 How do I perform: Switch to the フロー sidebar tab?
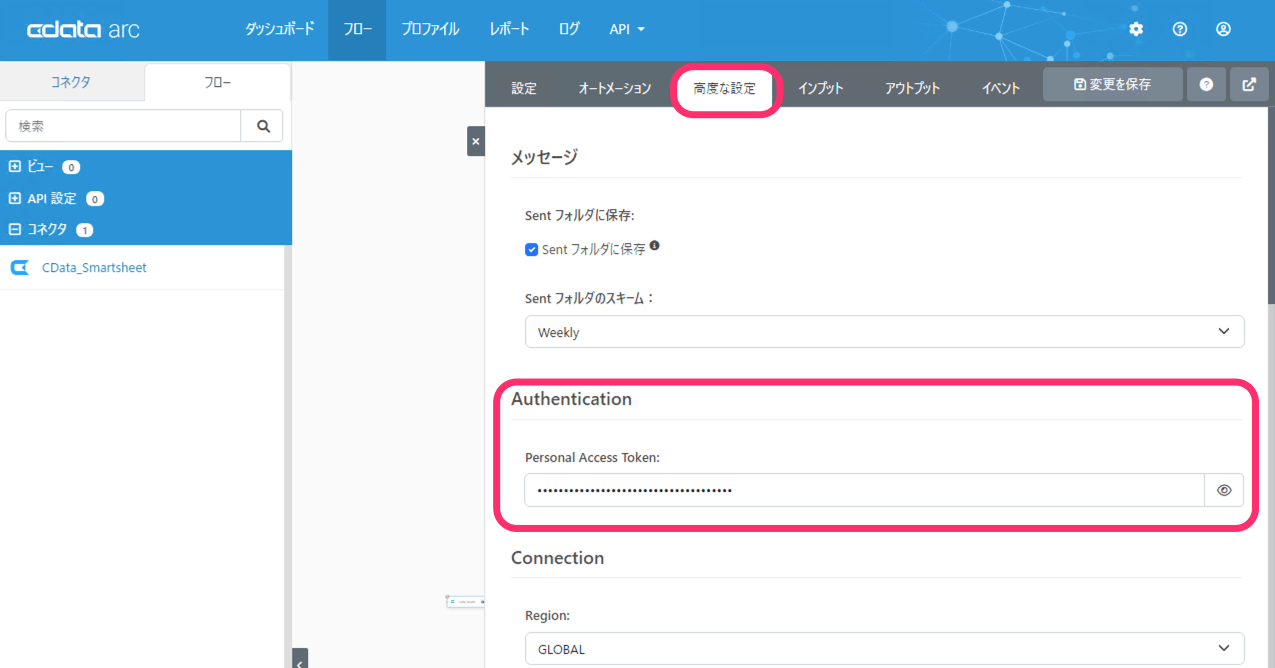[217, 83]
